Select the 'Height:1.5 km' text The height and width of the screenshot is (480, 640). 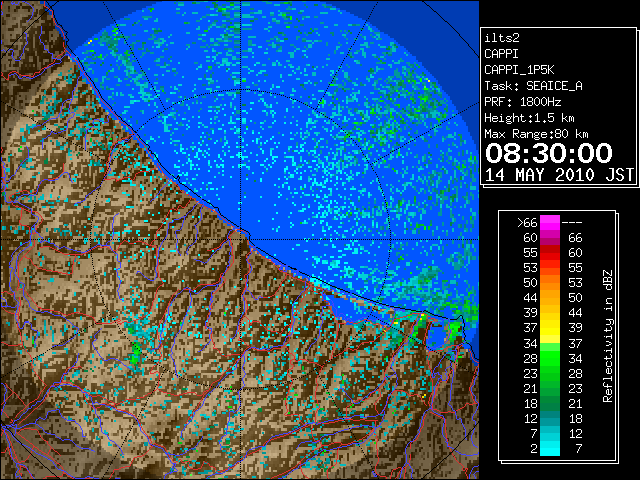pos(529,118)
